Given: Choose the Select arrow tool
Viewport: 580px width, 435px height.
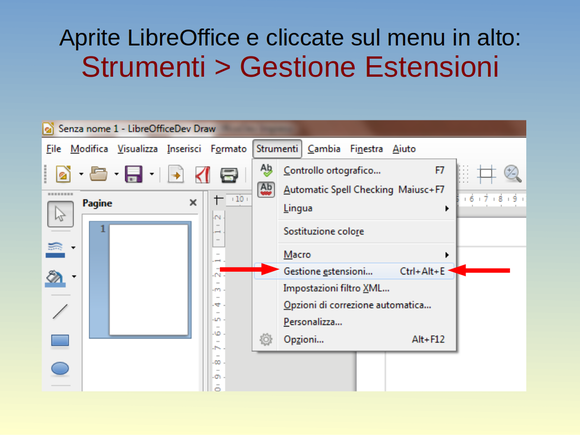Looking at the screenshot, I should [x=60, y=214].
